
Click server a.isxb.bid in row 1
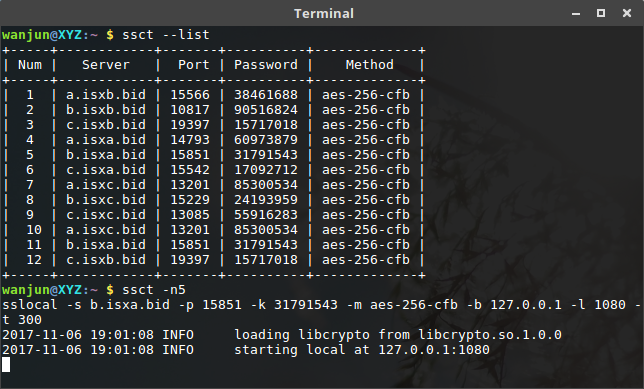coord(106,95)
